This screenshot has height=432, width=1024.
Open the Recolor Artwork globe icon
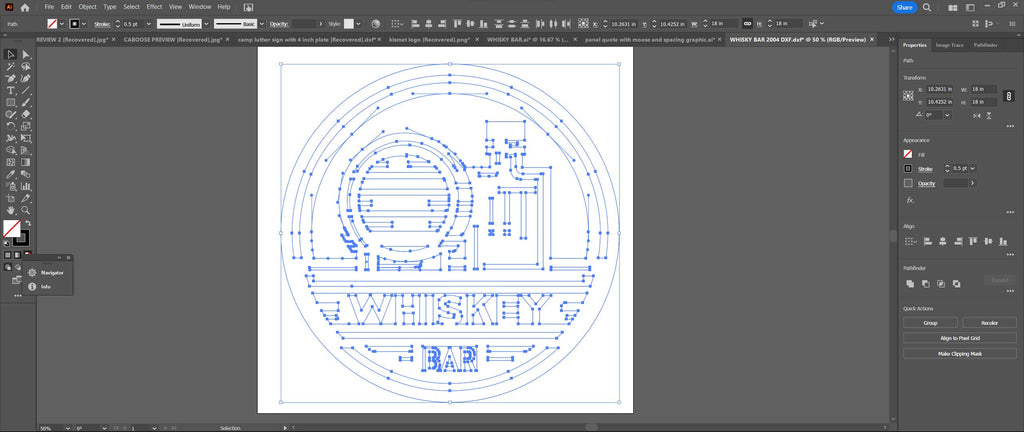click(376, 23)
